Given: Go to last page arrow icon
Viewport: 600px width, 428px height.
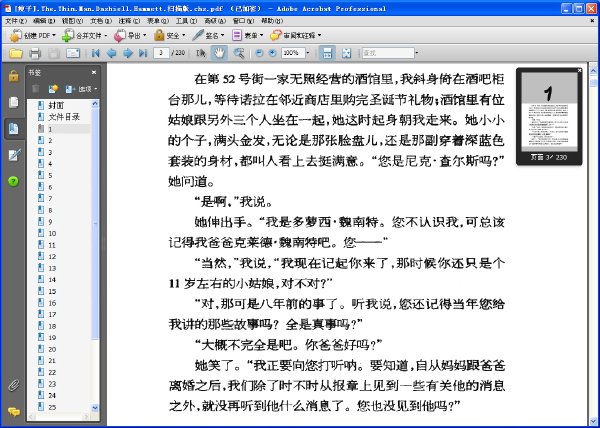Looking at the screenshot, I should [143, 53].
